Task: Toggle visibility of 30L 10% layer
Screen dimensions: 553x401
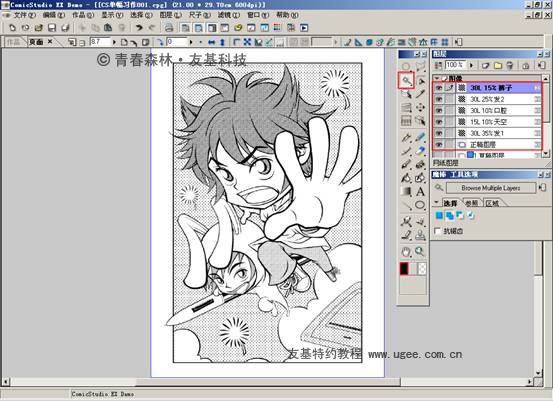Action: (x=438, y=111)
